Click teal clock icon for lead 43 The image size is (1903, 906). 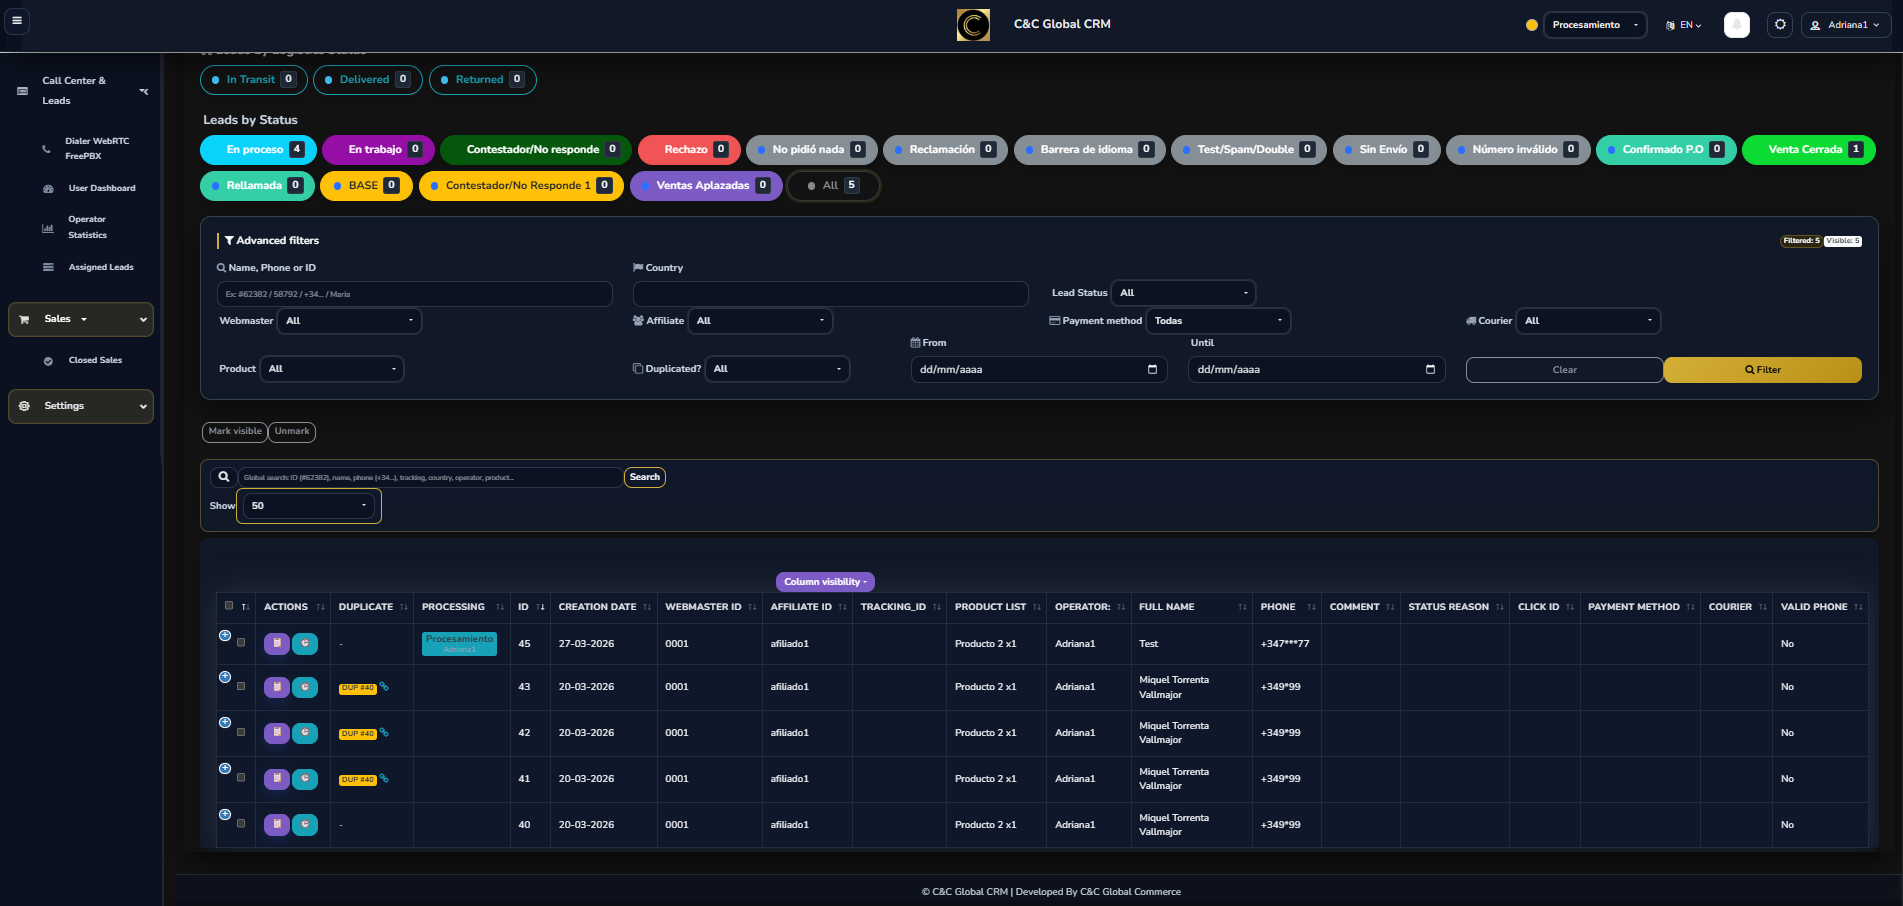[x=305, y=688]
